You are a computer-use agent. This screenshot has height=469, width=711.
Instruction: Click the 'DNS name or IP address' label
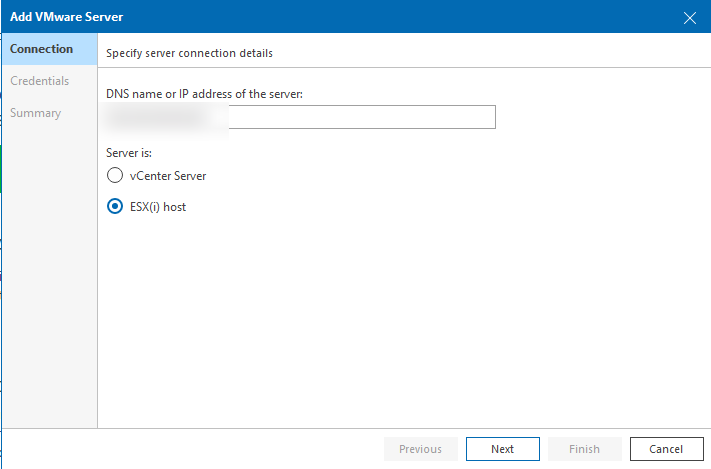(204, 94)
